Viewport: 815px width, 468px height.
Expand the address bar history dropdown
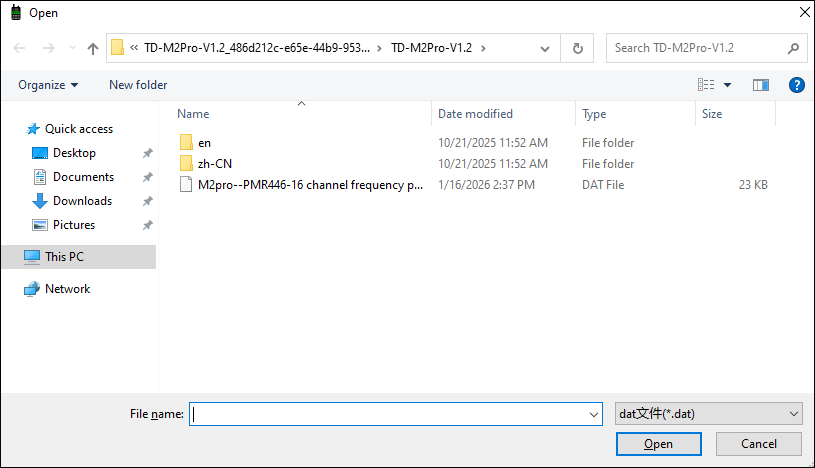(545, 48)
